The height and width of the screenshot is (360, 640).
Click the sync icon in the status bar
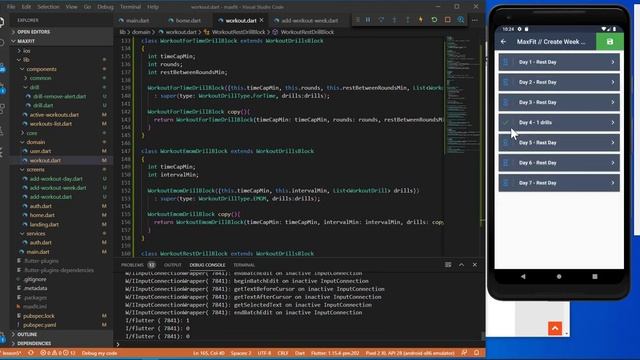click(31, 353)
